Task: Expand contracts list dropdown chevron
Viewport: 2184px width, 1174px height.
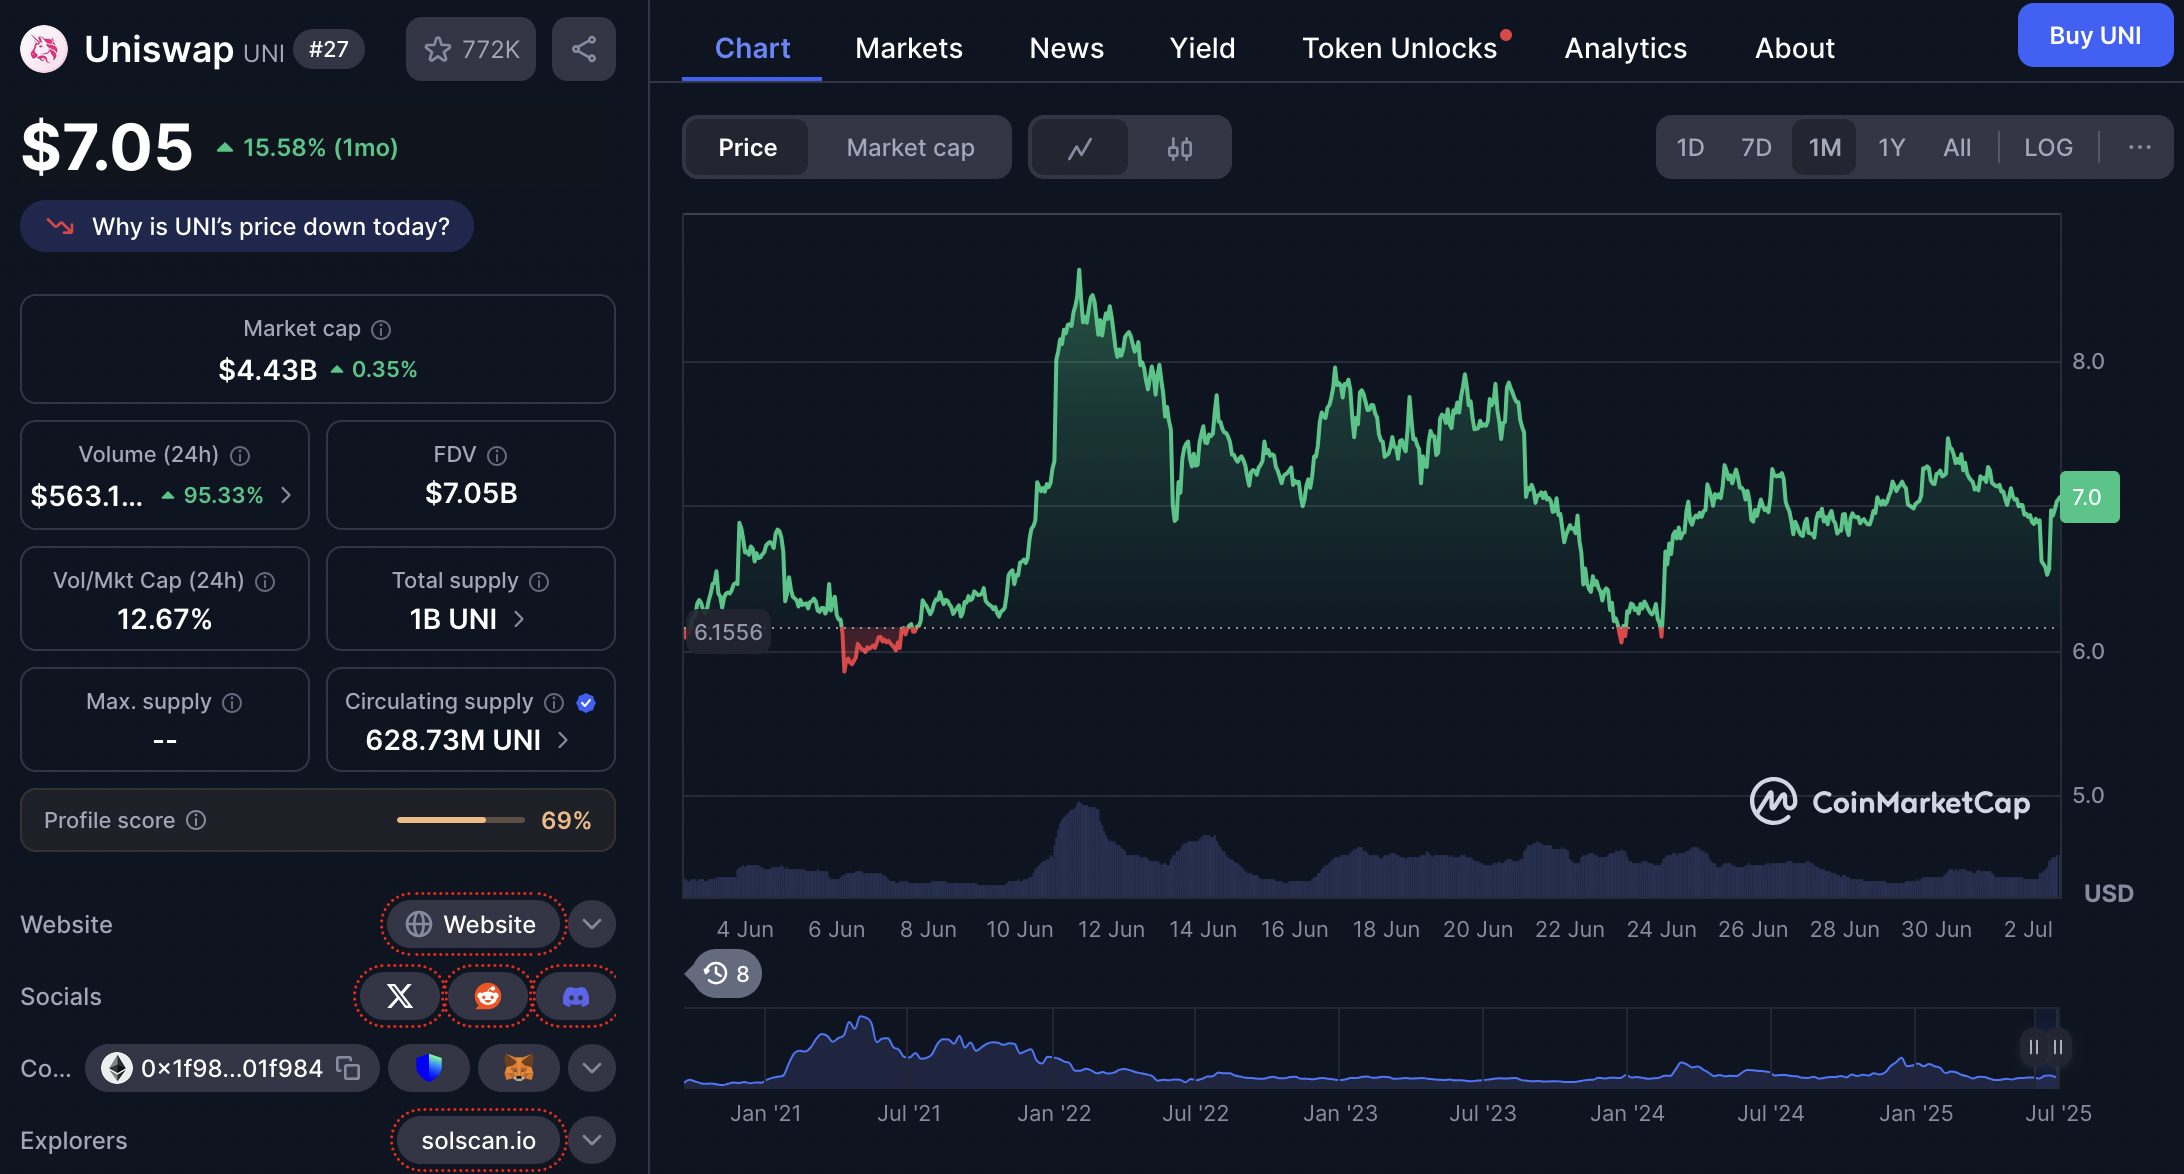Action: [592, 1068]
